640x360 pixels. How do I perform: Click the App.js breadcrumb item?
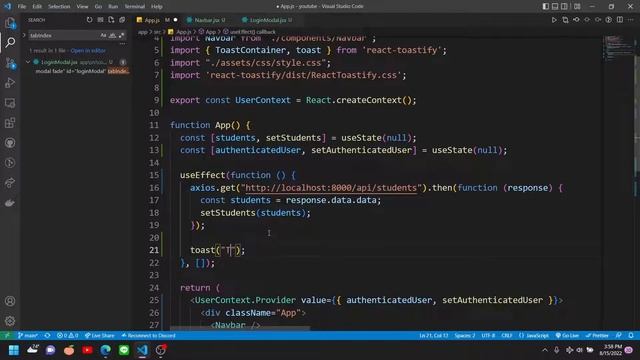[180, 31]
